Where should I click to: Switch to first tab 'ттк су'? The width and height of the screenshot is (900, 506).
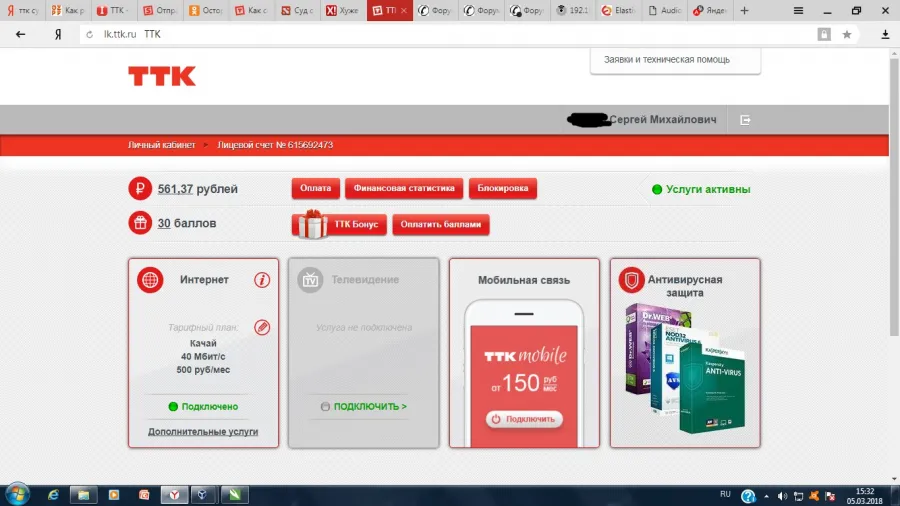tap(23, 10)
